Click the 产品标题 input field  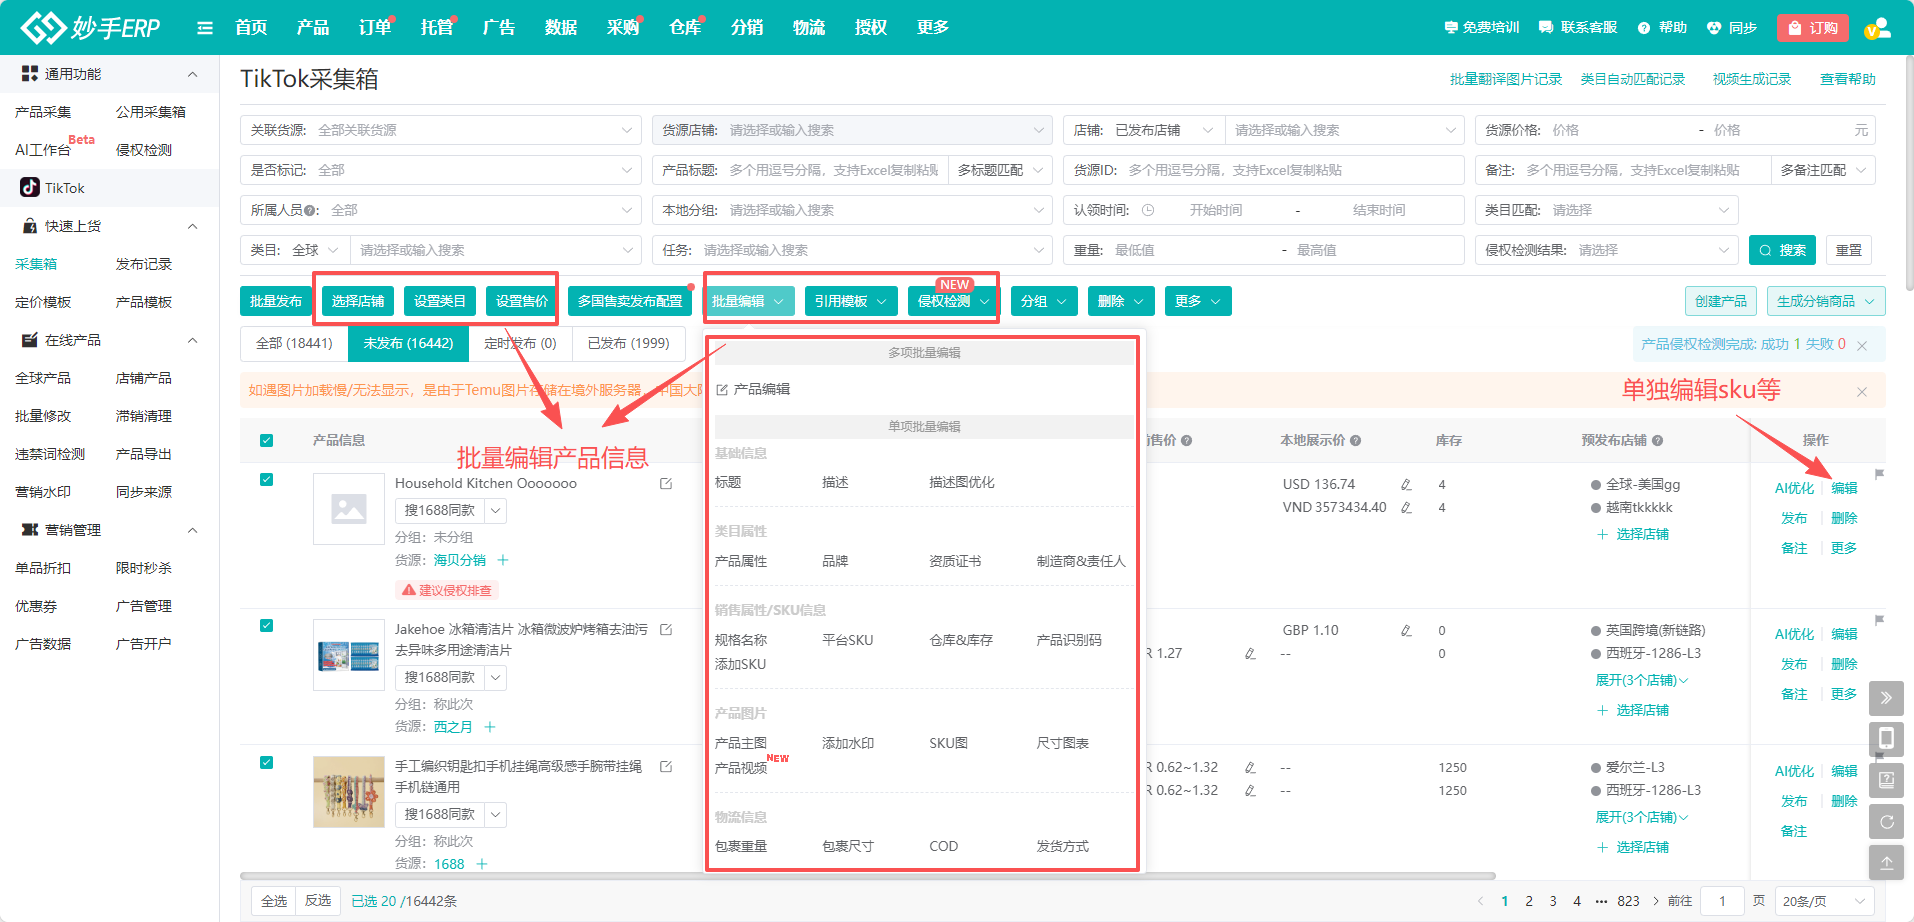pyautogui.click(x=833, y=170)
